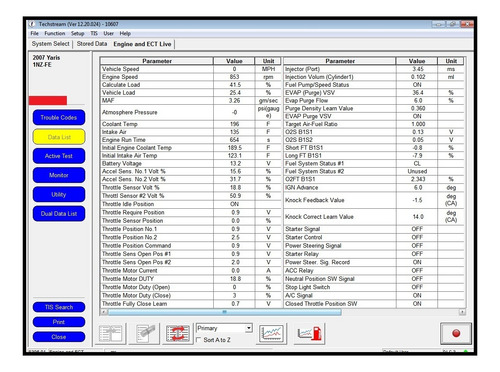Click the right table Value column header

point(417,61)
